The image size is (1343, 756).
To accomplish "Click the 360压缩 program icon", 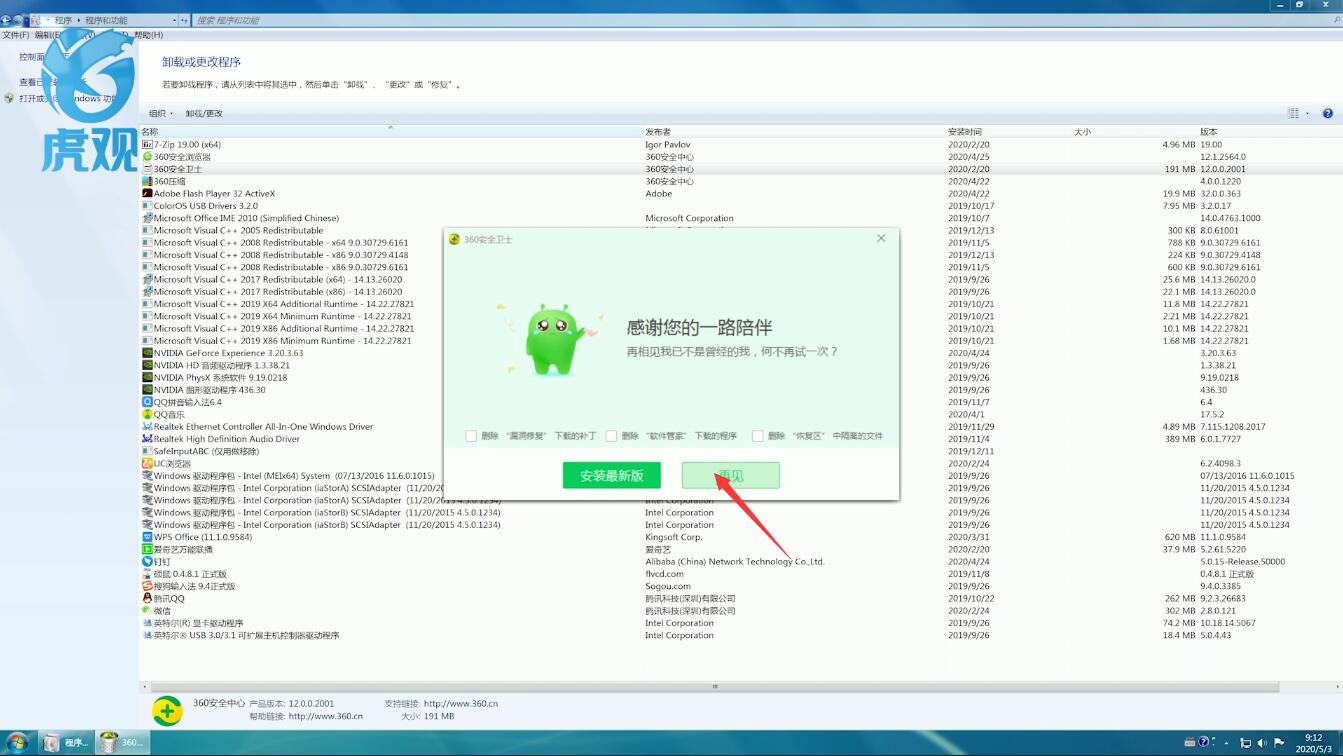I will pos(147,181).
